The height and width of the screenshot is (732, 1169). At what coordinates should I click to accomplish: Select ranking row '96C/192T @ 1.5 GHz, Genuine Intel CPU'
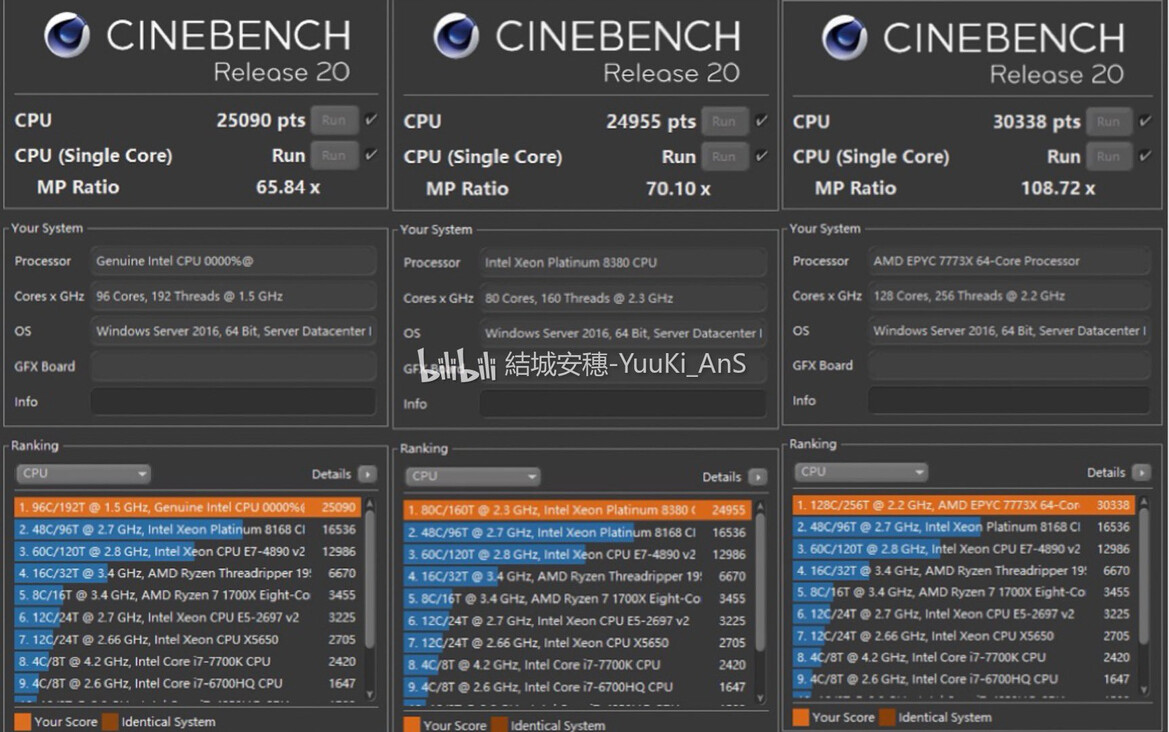coord(188,508)
